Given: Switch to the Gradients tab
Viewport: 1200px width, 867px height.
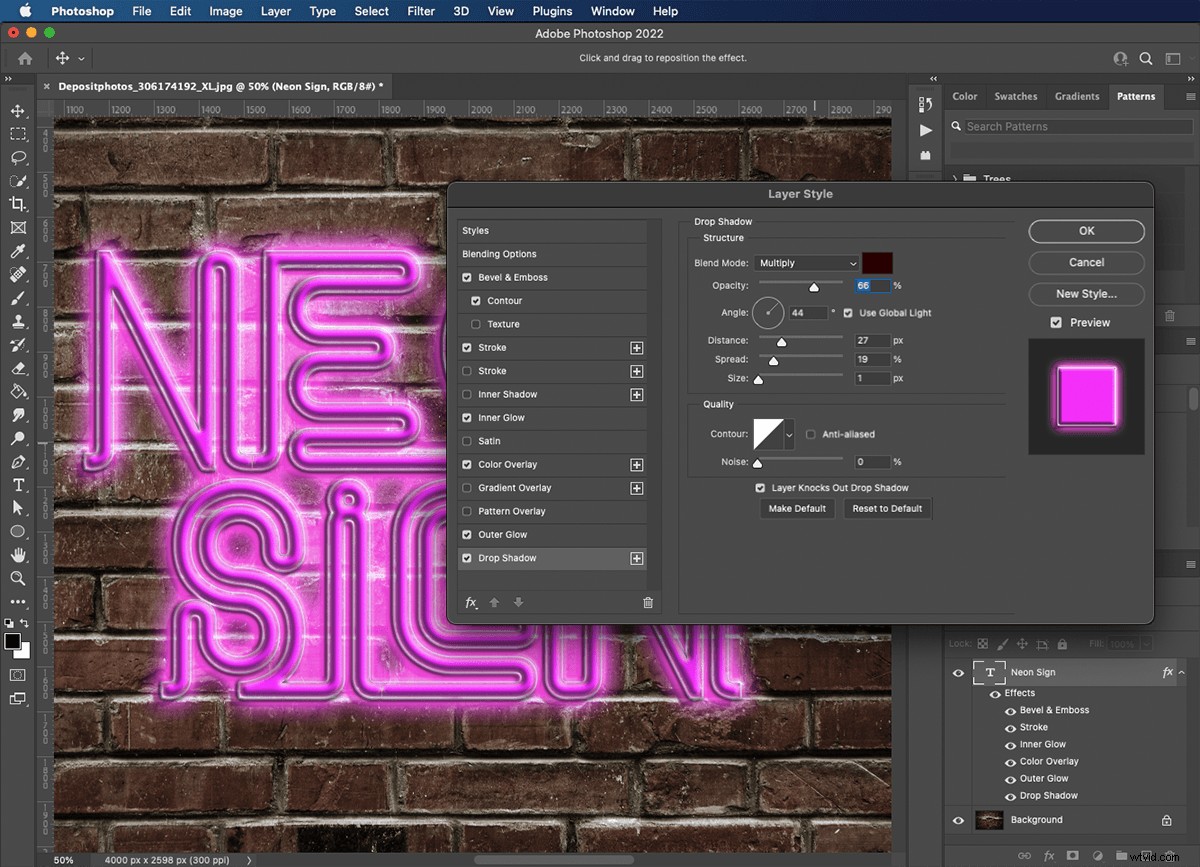Looking at the screenshot, I should click(1077, 96).
